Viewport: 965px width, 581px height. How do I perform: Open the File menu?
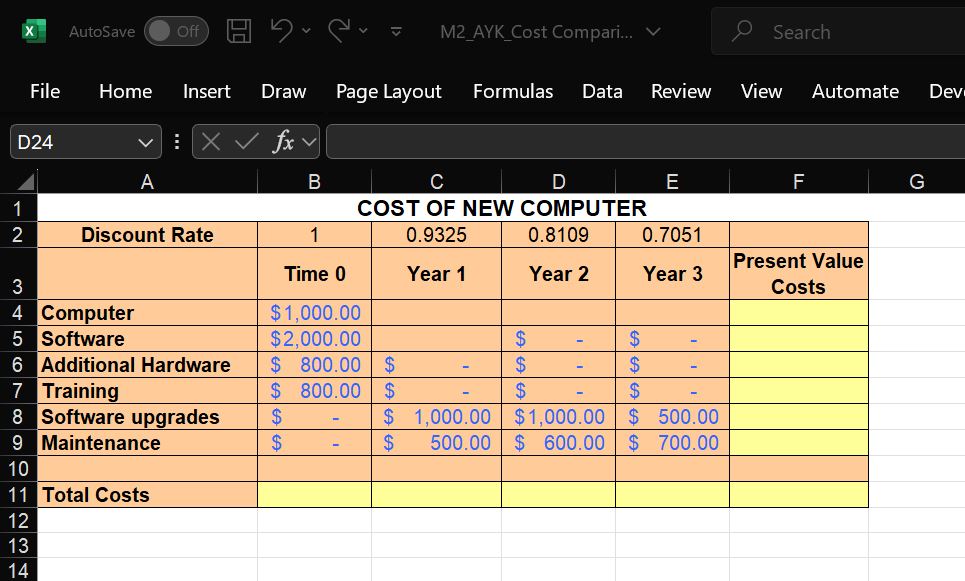[44, 91]
